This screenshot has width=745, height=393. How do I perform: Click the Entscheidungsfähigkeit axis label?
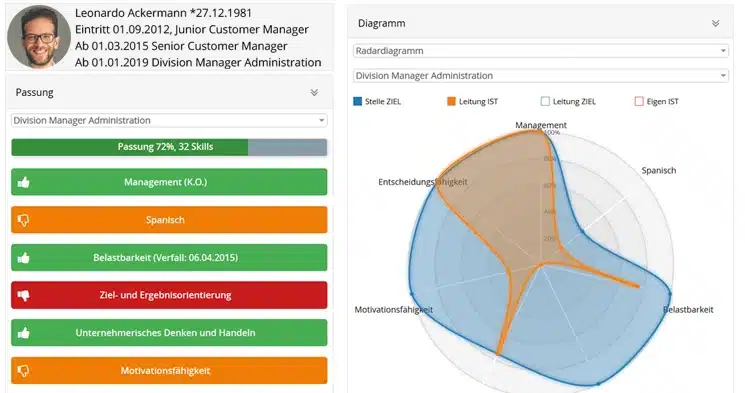423,182
